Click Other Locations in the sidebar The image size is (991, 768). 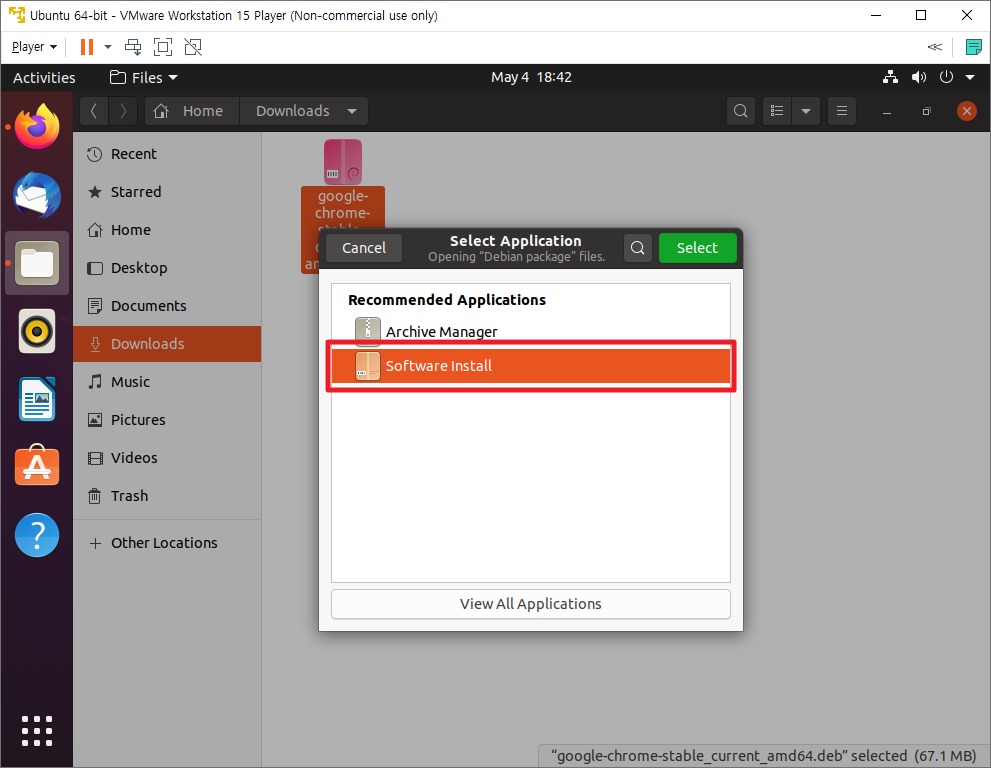point(167,542)
